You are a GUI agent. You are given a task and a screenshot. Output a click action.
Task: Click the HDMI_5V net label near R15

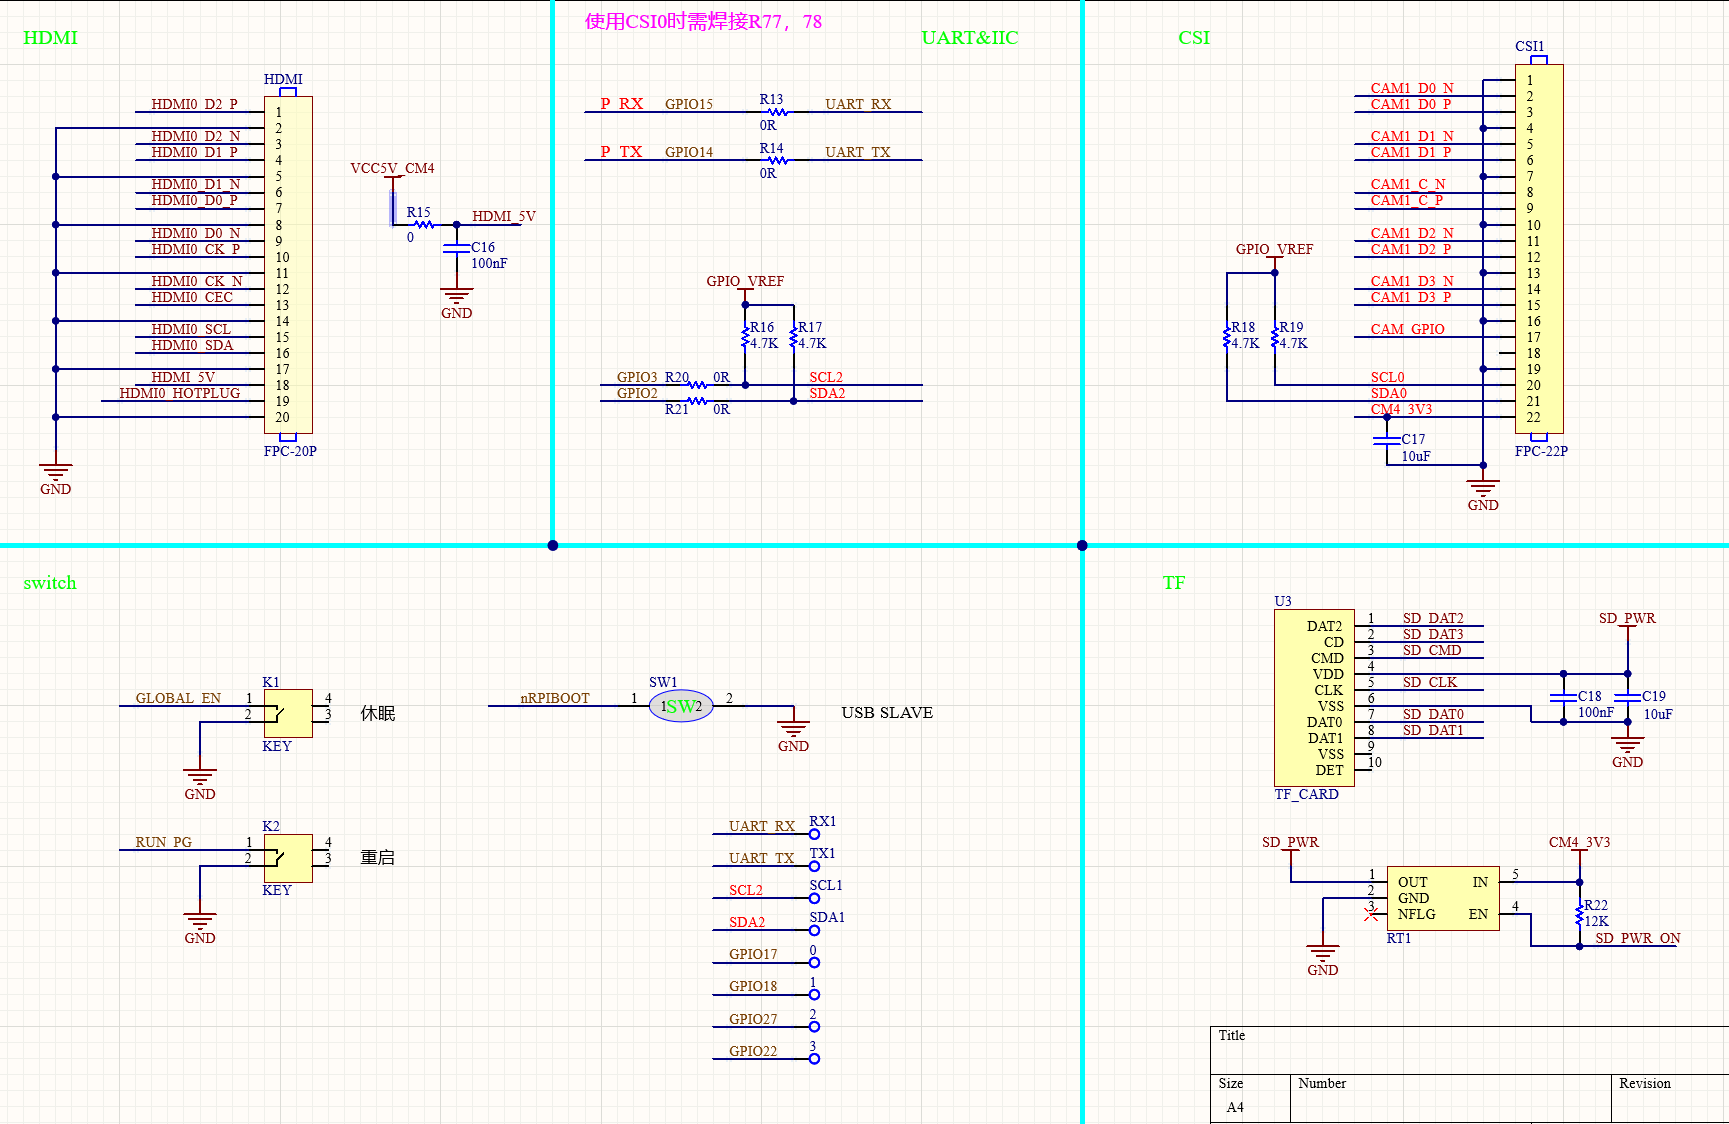coord(503,216)
